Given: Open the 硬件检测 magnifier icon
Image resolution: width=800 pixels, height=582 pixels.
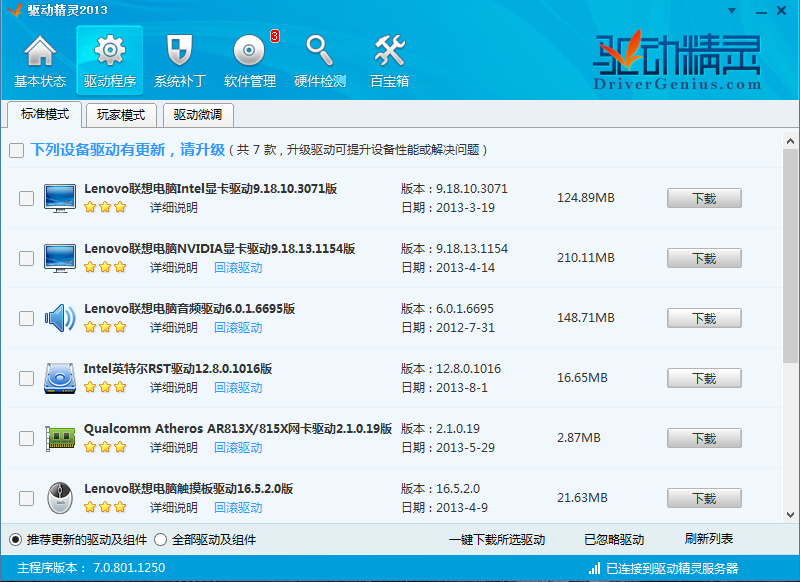Looking at the screenshot, I should click(319, 50).
